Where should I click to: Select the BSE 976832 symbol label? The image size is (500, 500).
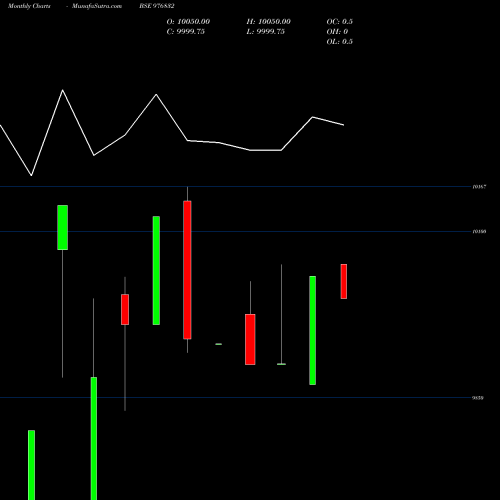(157, 6)
